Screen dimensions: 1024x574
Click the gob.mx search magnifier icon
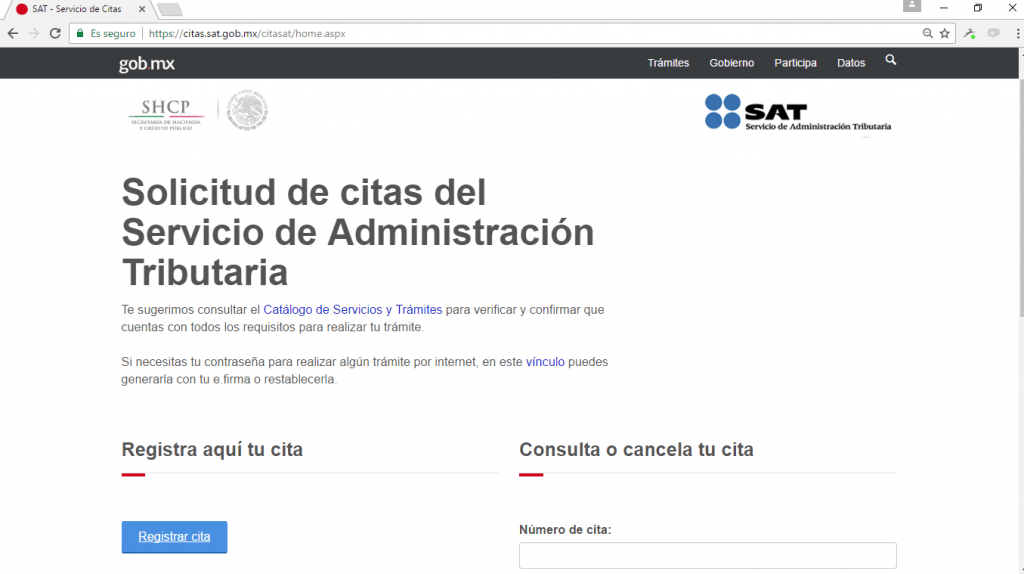click(x=891, y=60)
